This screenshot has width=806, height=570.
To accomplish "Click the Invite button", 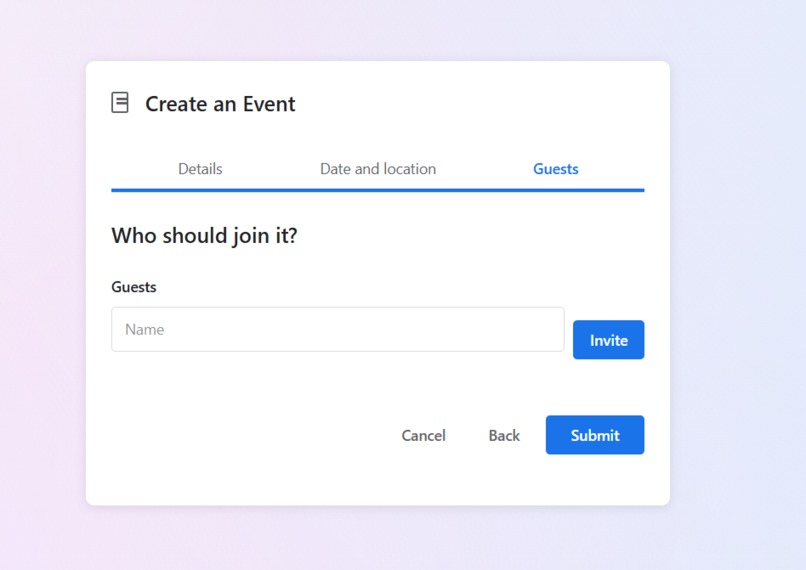I will click(x=609, y=340).
